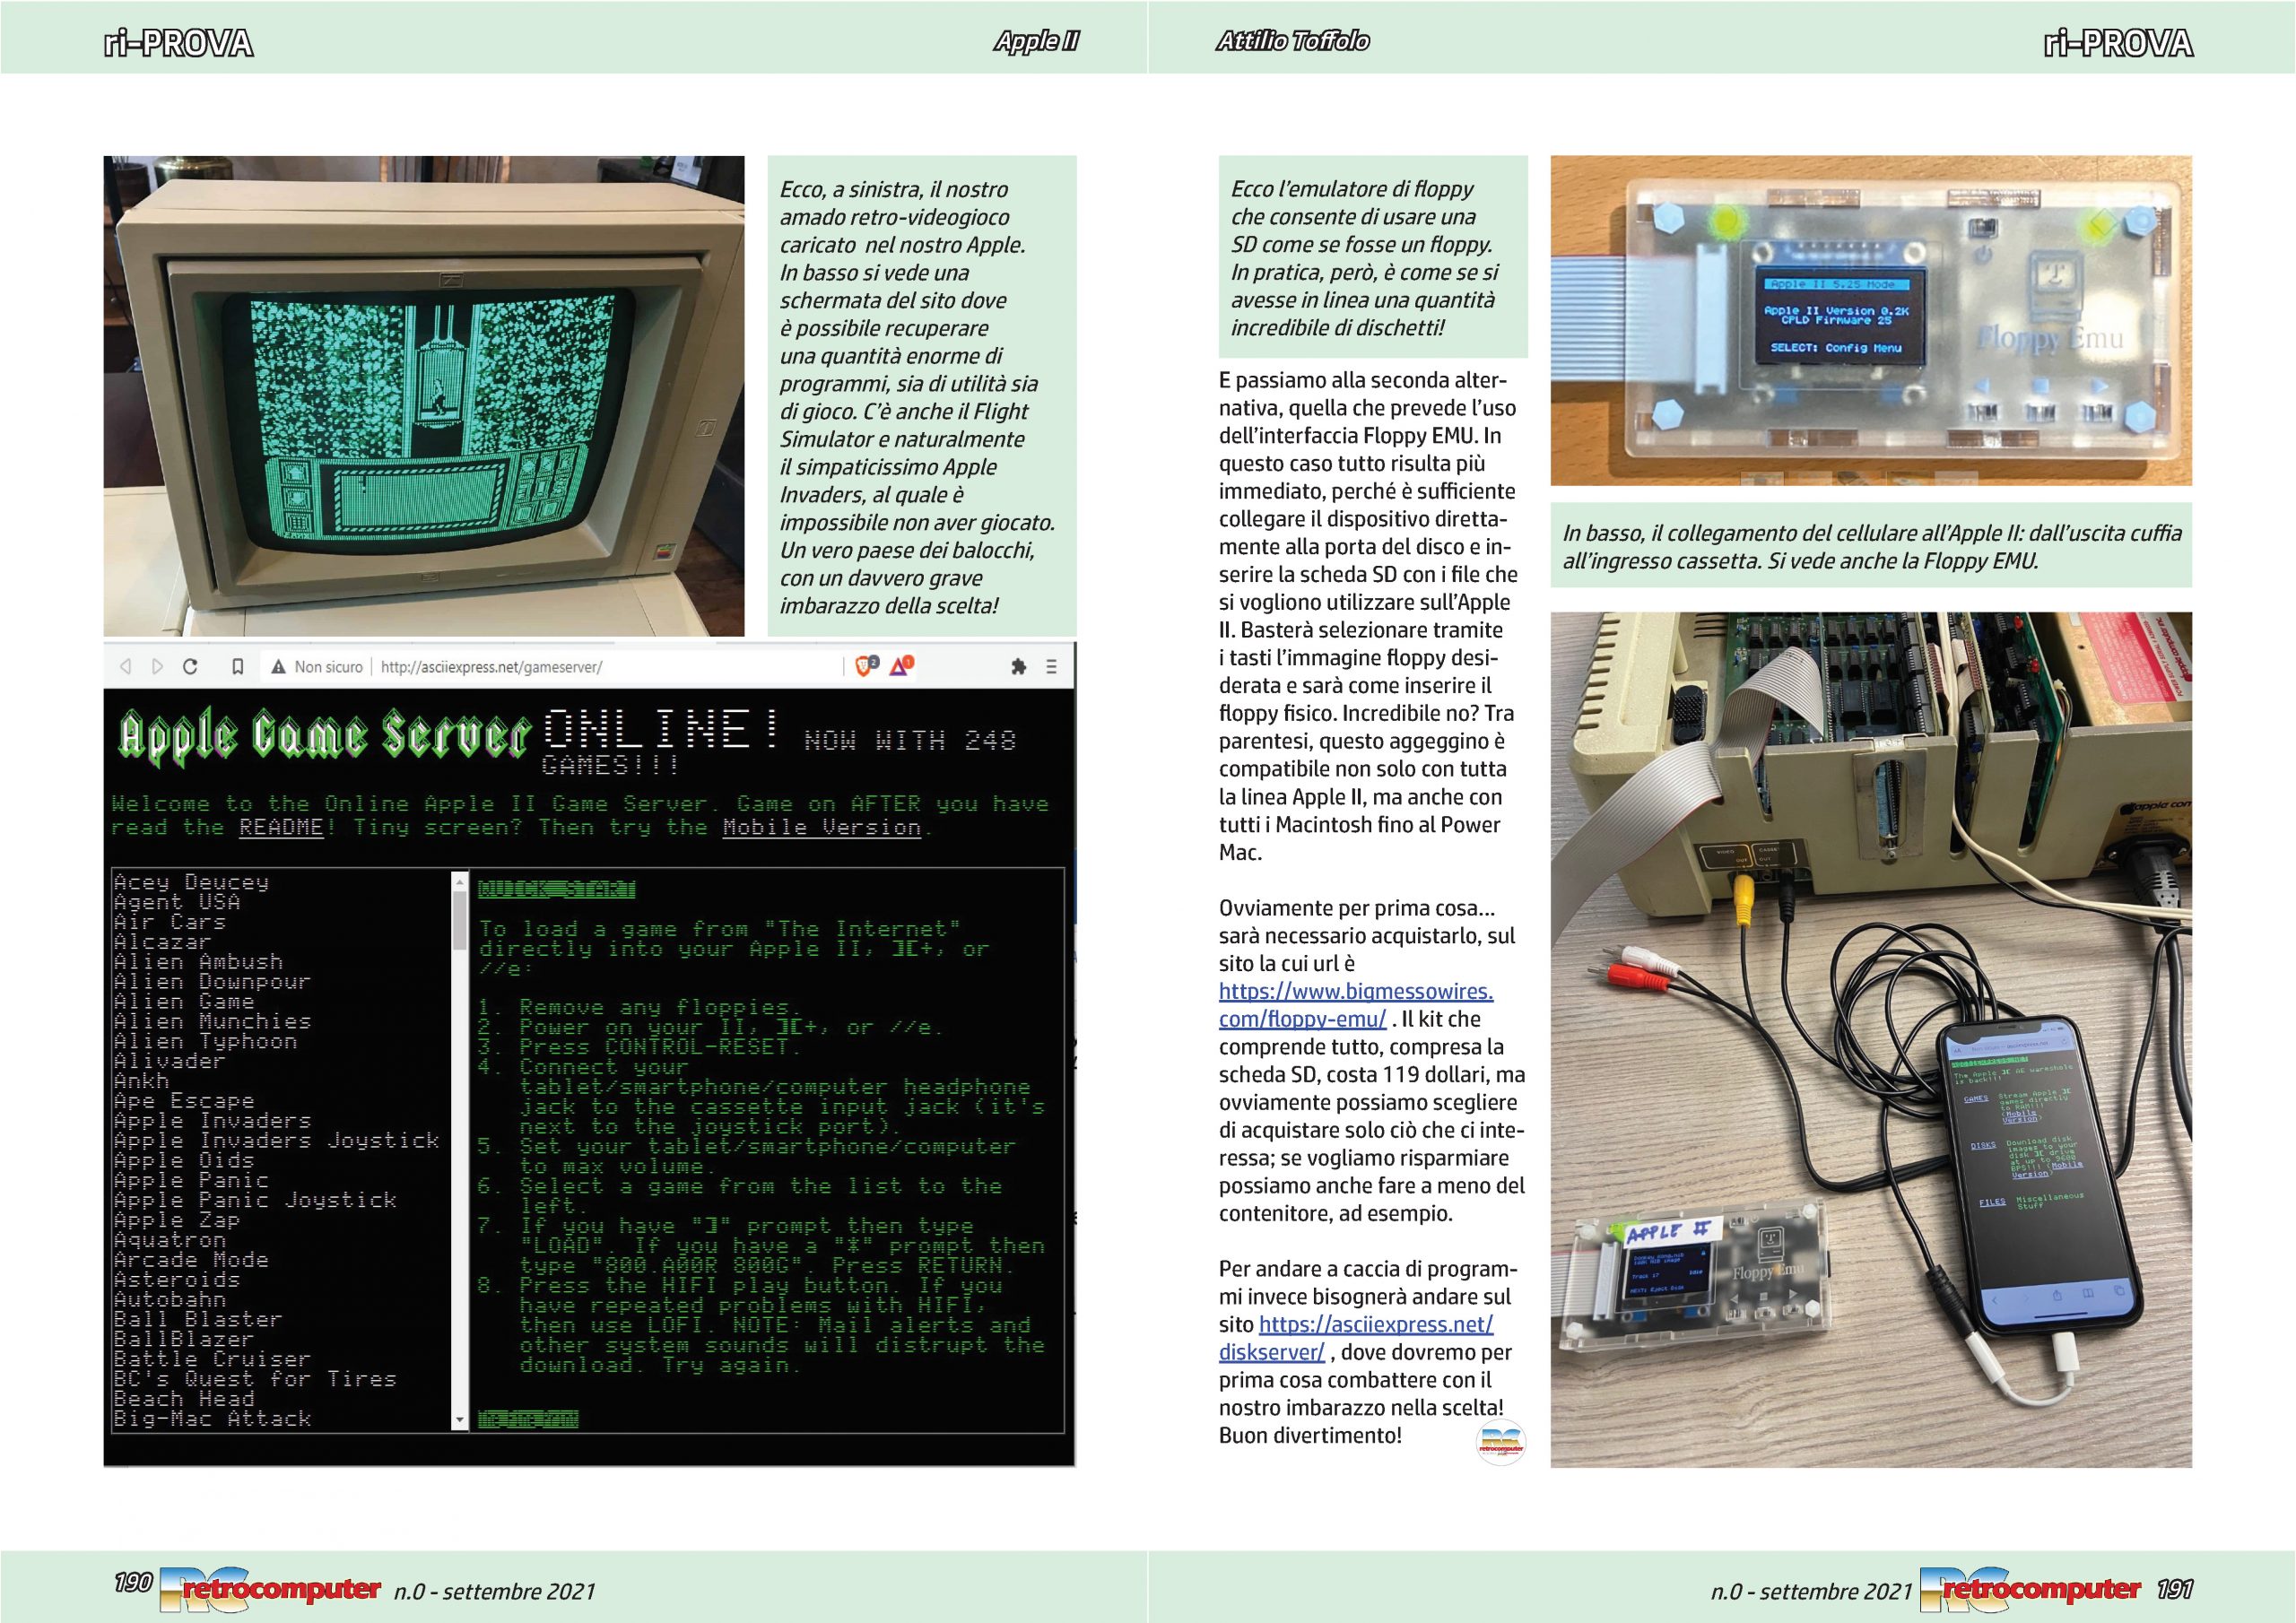Screen dimensions: 2296x1623
Task: Click the Floppy Emu close-up photo
Action: pyautogui.click(x=1871, y=321)
